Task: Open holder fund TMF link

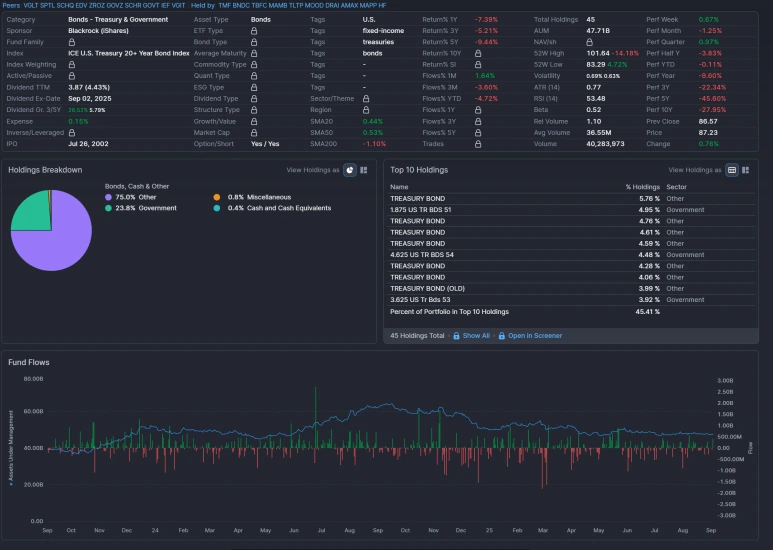Action: pyautogui.click(x=224, y=5)
